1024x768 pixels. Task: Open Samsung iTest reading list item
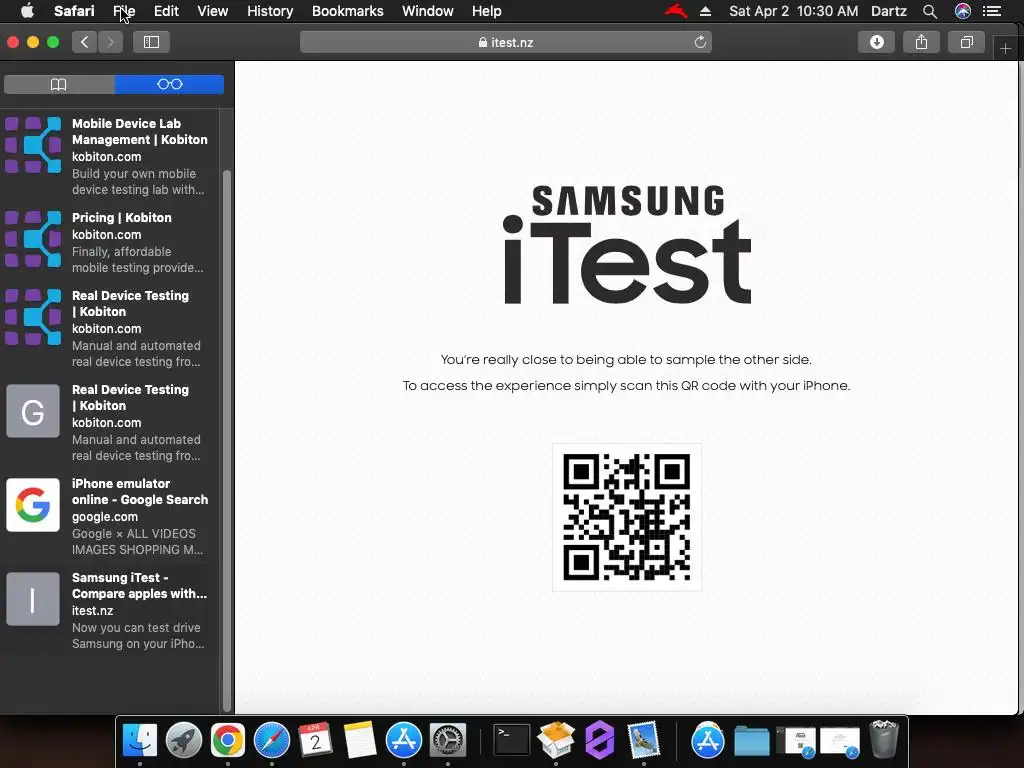click(x=108, y=611)
